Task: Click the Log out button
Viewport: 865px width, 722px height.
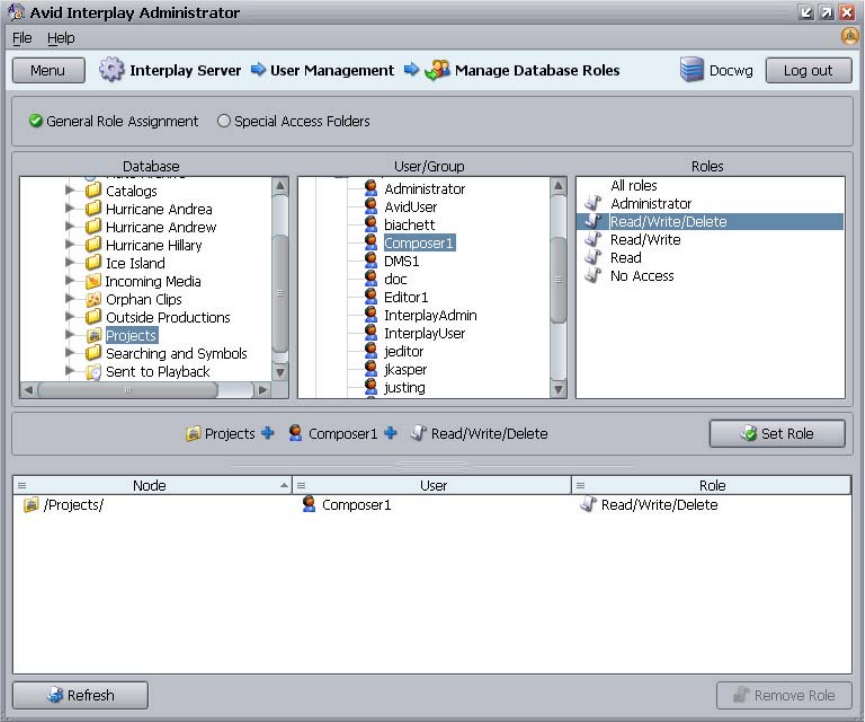Action: [x=808, y=71]
